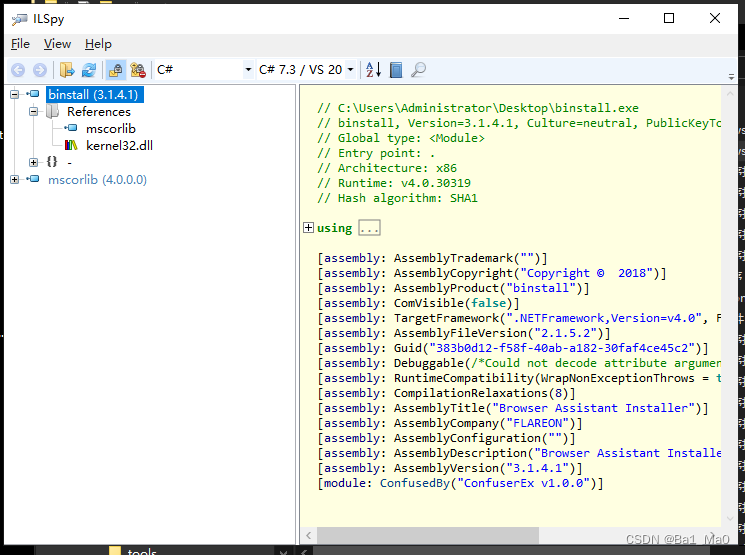Viewport: 745px width, 555px height.
Task: Click the binstall assembly icon in tree
Action: coord(33,94)
